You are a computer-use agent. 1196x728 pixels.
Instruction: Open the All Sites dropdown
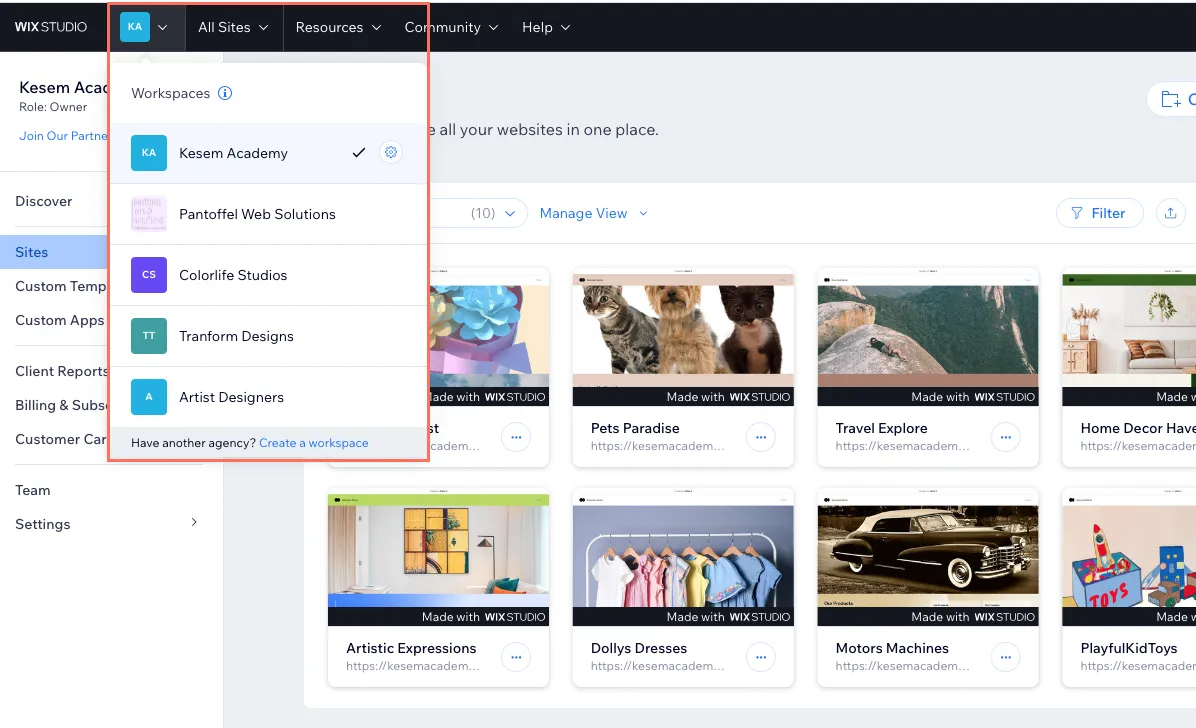(233, 27)
